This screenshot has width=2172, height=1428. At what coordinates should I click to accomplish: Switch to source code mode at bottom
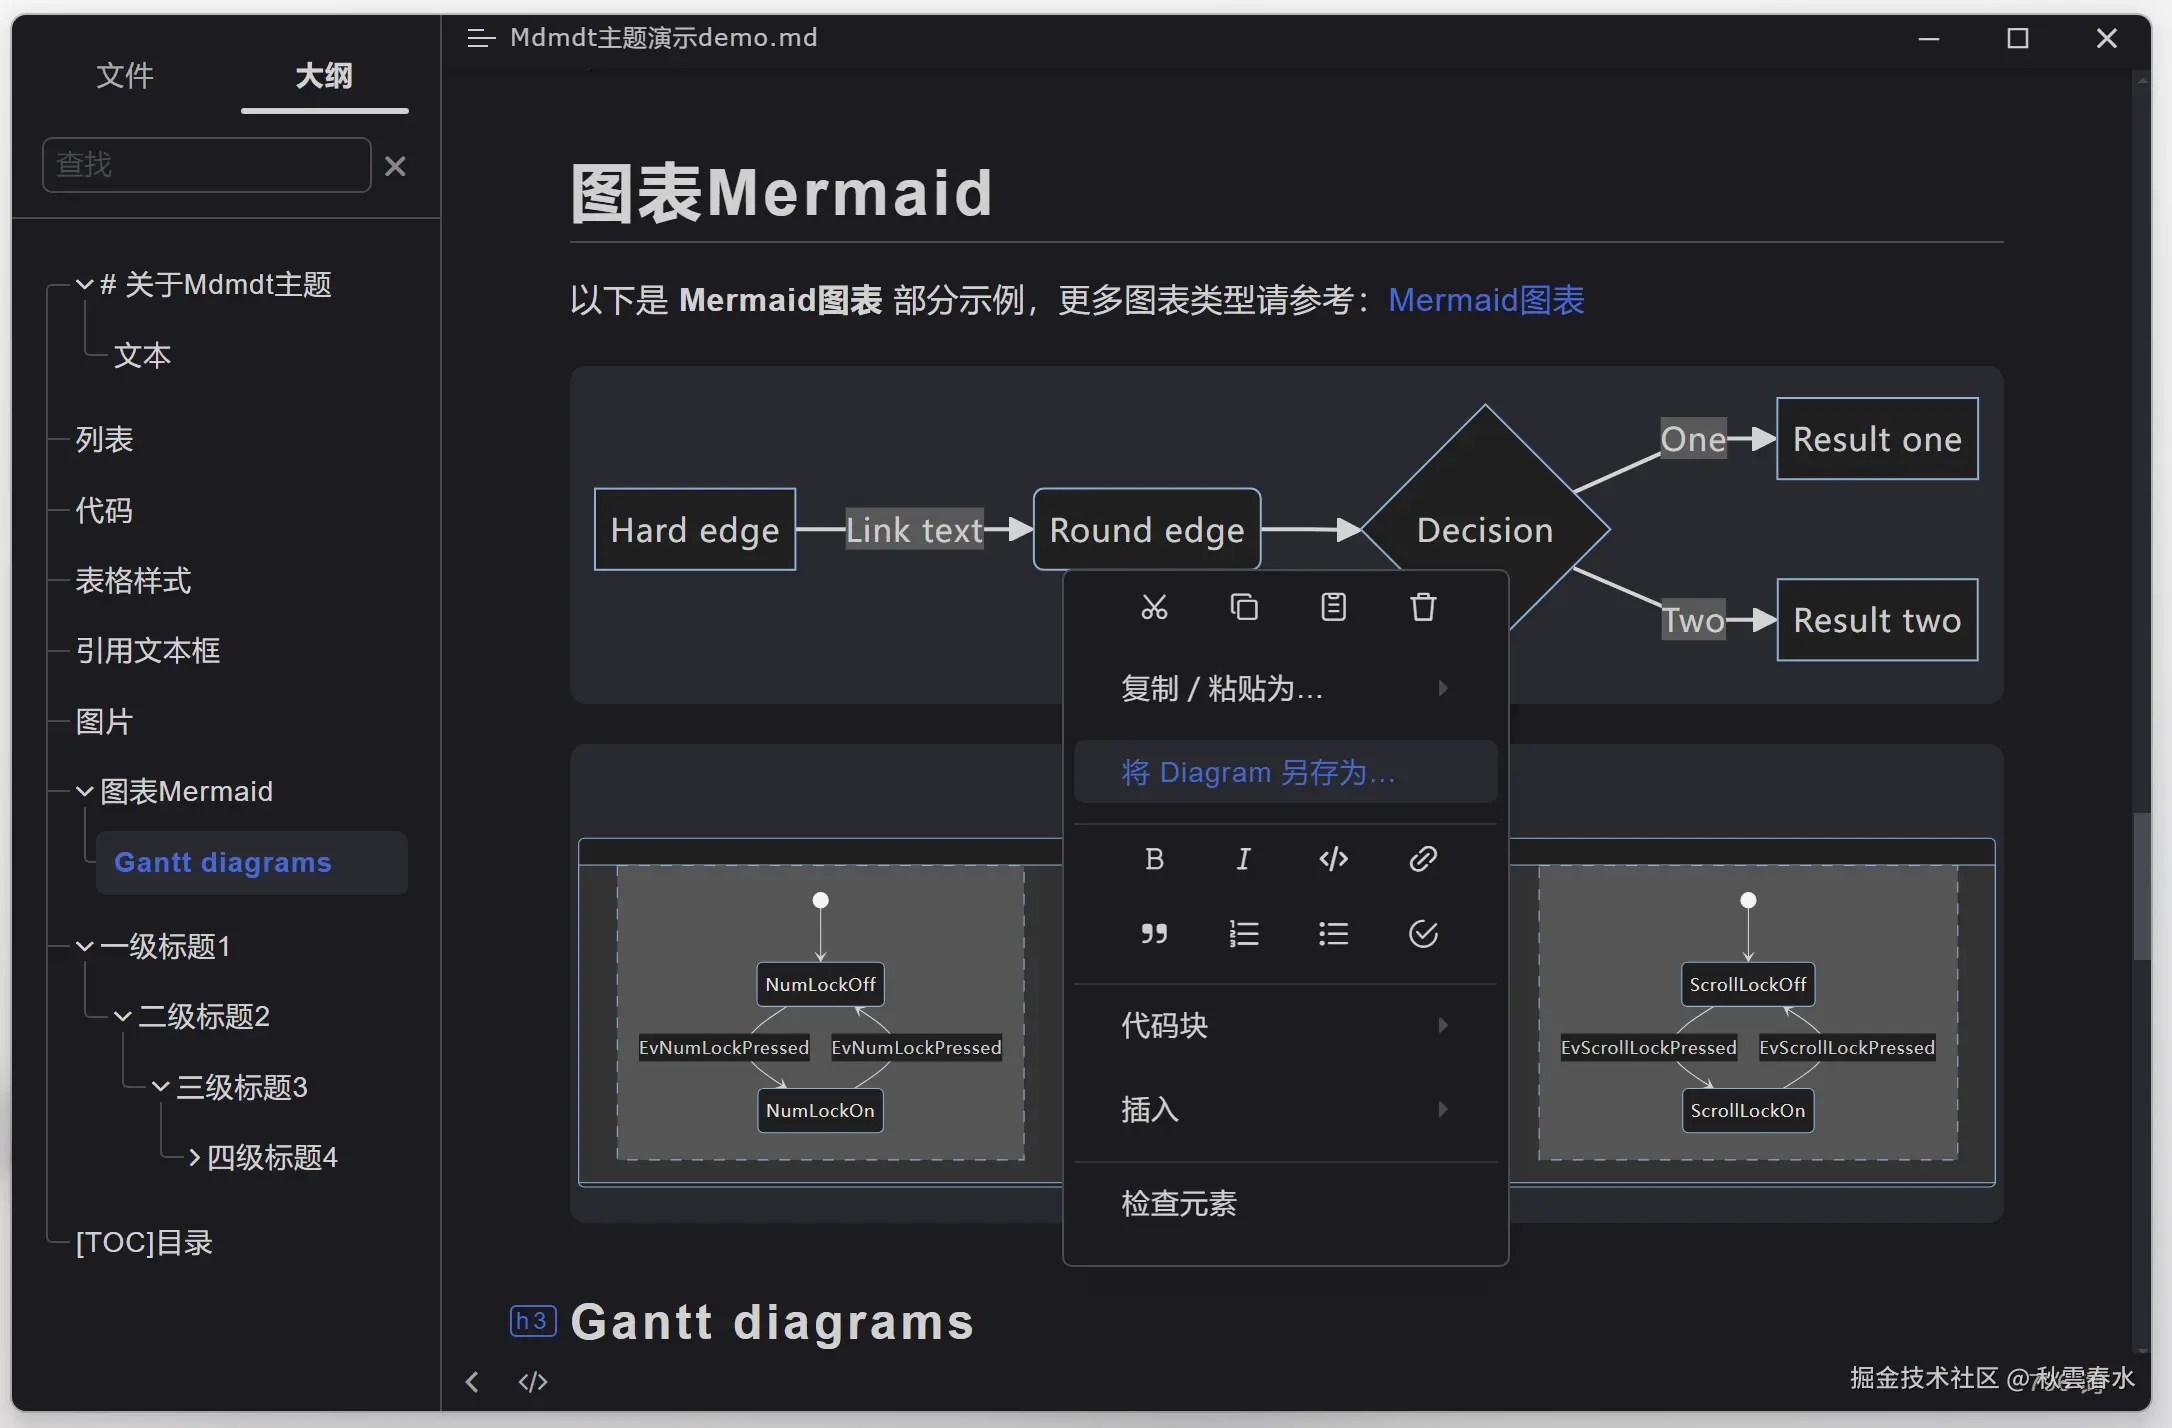coord(532,1381)
